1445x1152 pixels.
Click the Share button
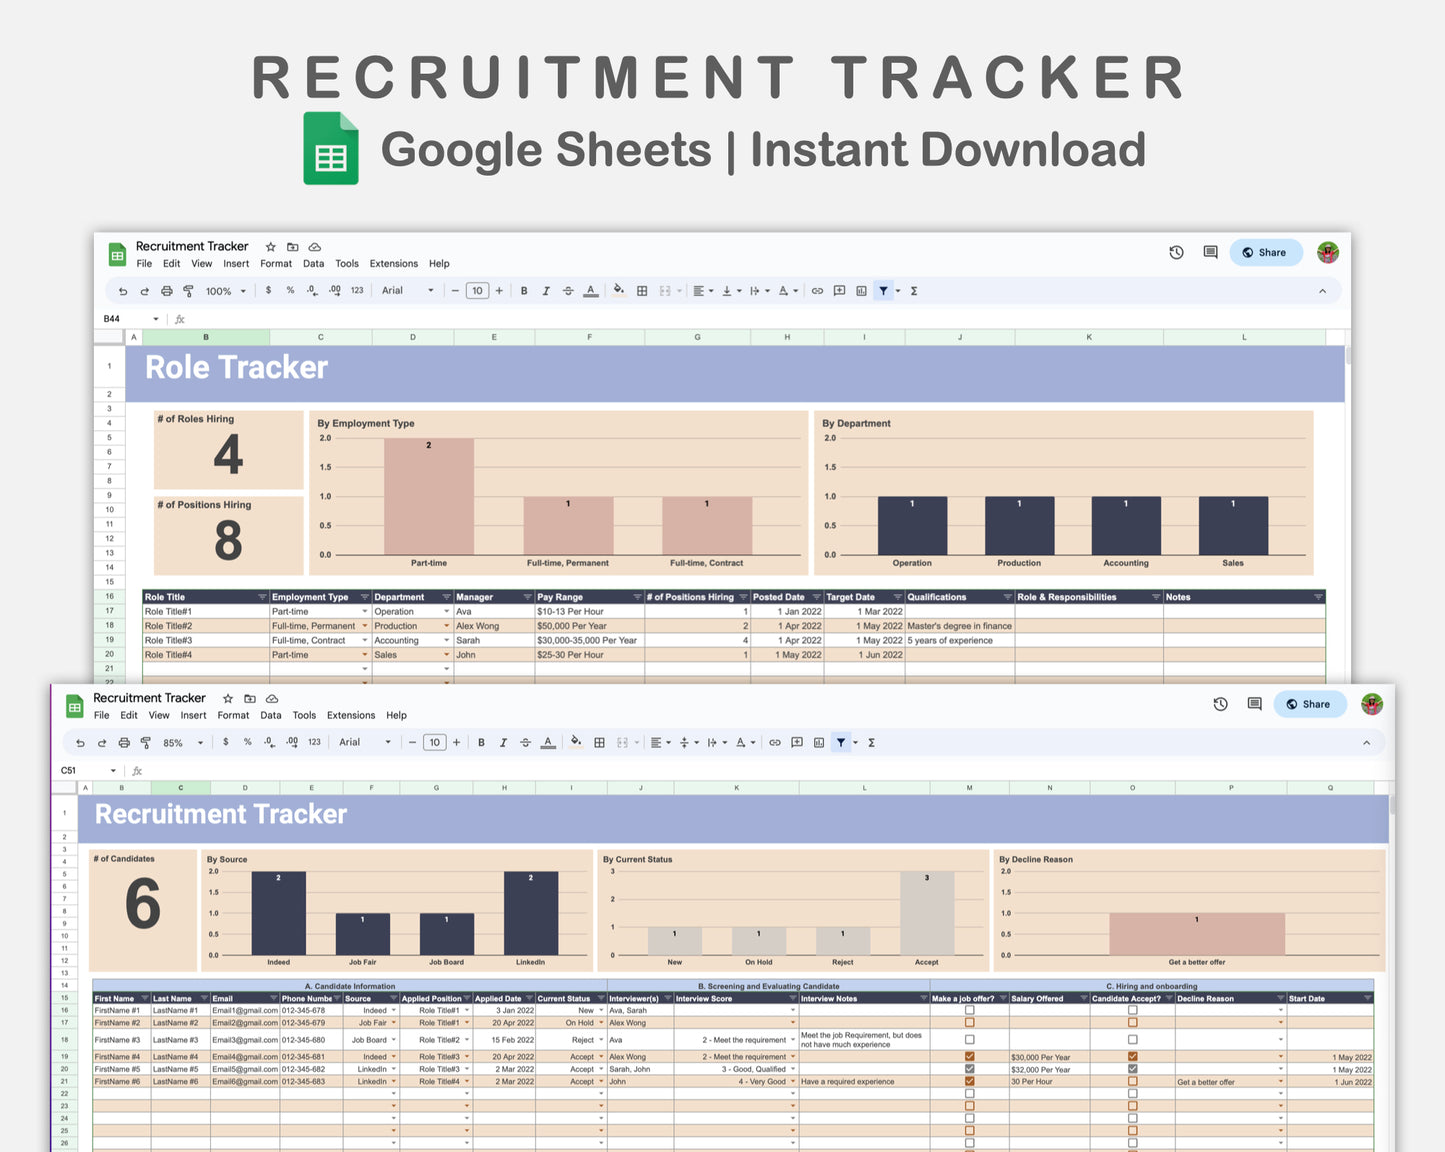pos(1310,704)
